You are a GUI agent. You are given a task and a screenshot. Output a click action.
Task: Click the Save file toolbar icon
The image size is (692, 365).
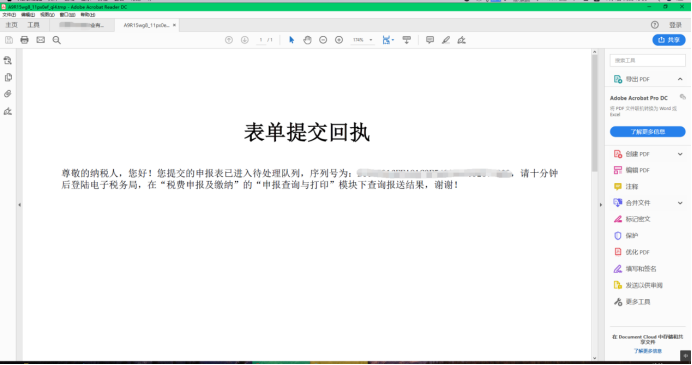pos(9,40)
